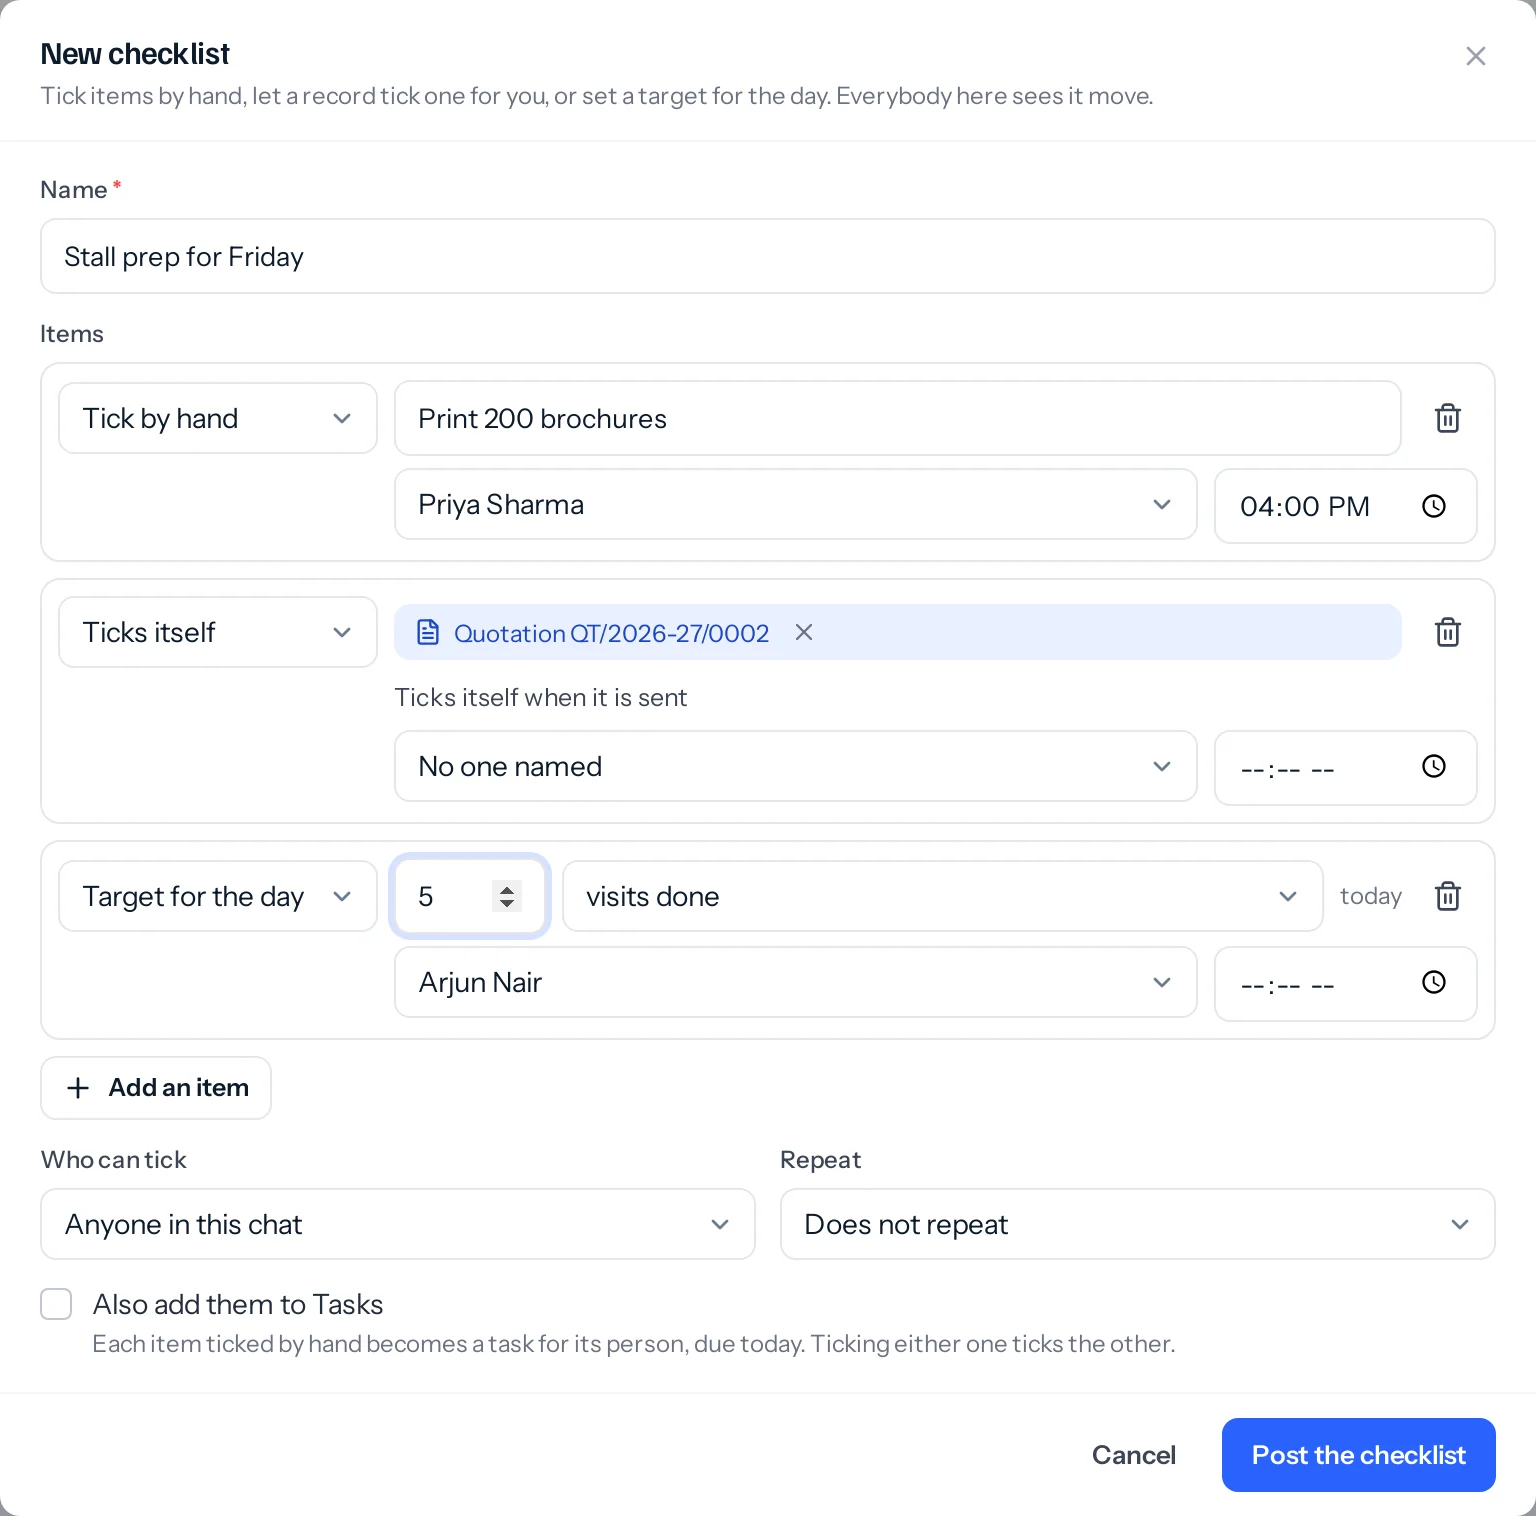
Task: Open the Arjun Nair assignee dropdown
Action: pos(796,982)
